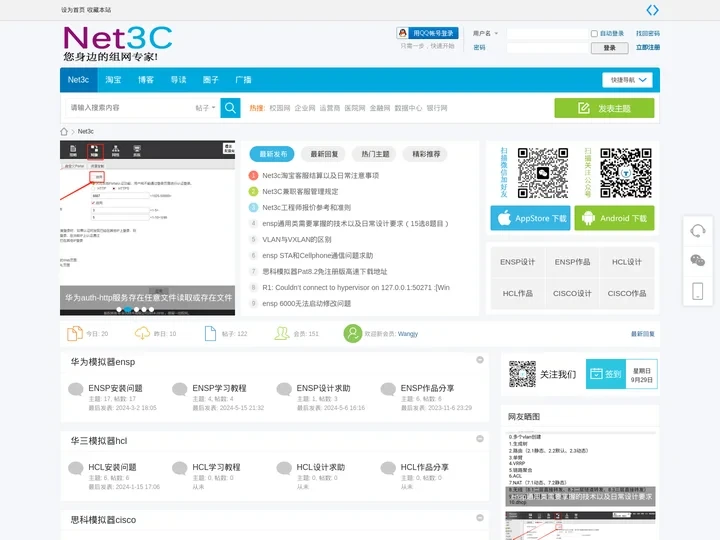Open the HCL作品 category tile
Image resolution: width=720 pixels, height=540 pixels.
(518, 293)
